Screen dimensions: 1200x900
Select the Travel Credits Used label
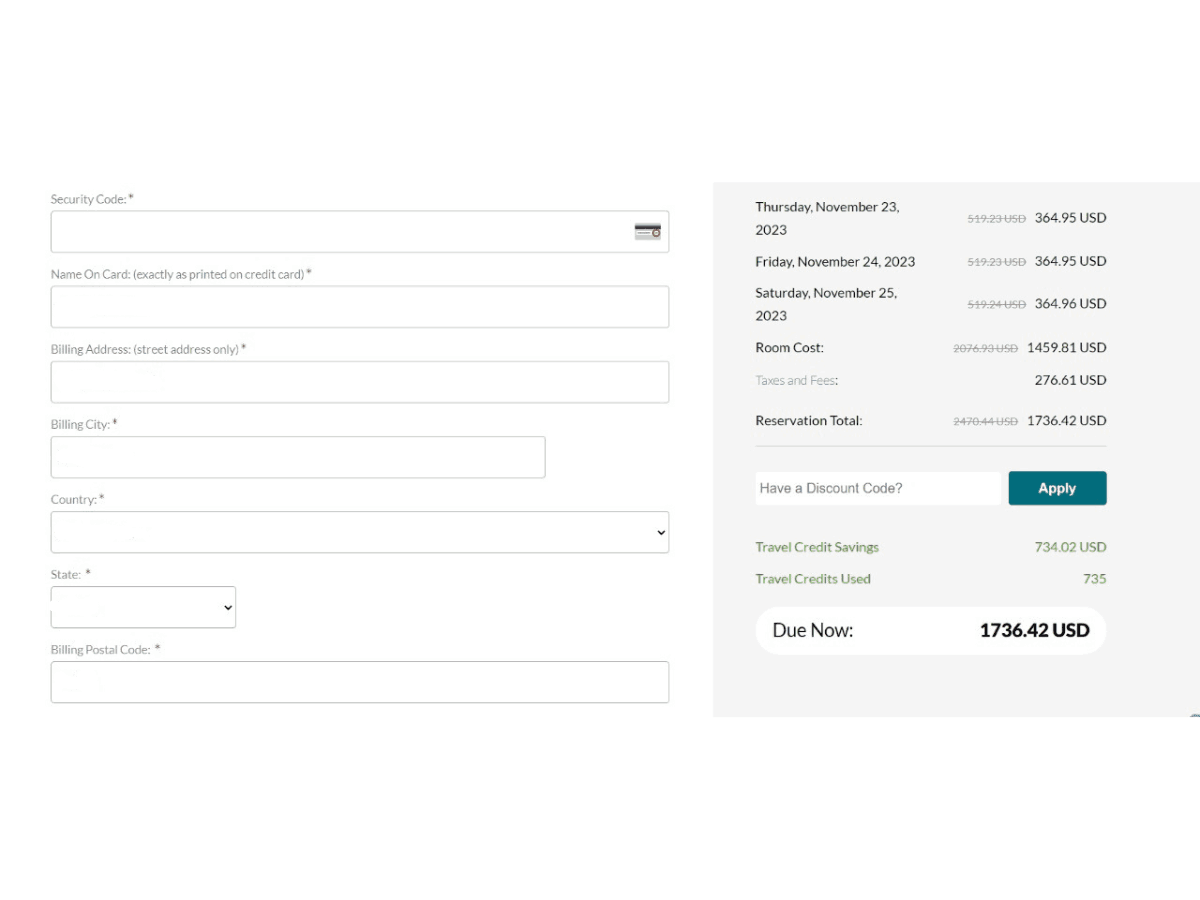[813, 579]
